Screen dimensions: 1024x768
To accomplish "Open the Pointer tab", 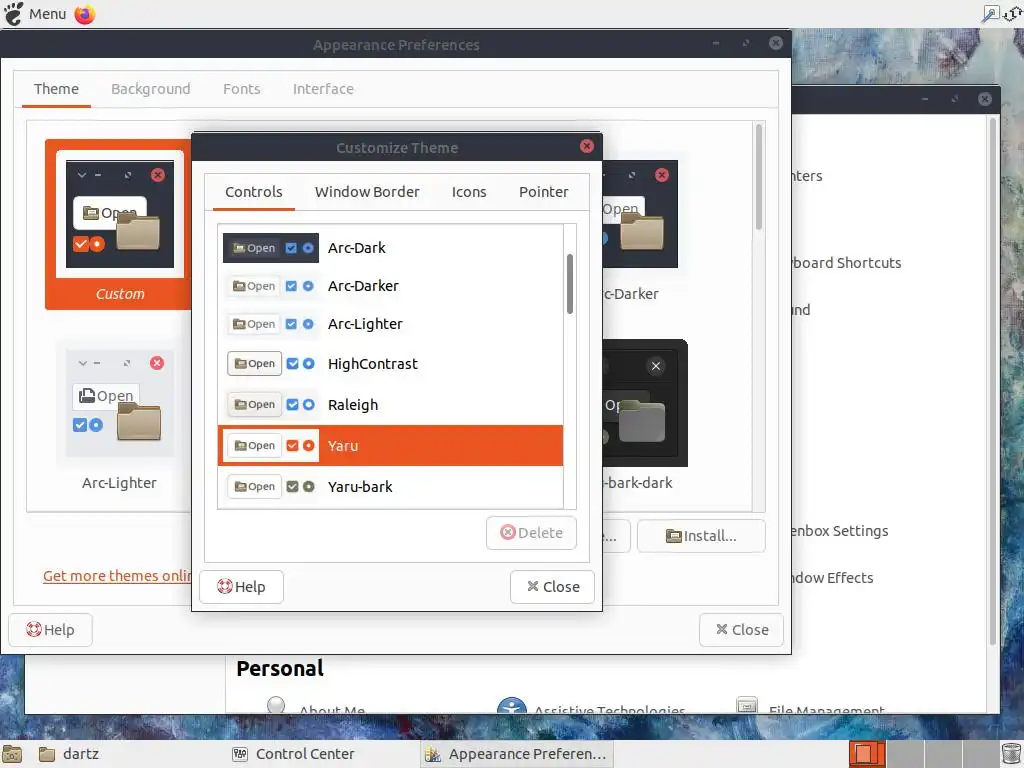I will coord(543,192).
